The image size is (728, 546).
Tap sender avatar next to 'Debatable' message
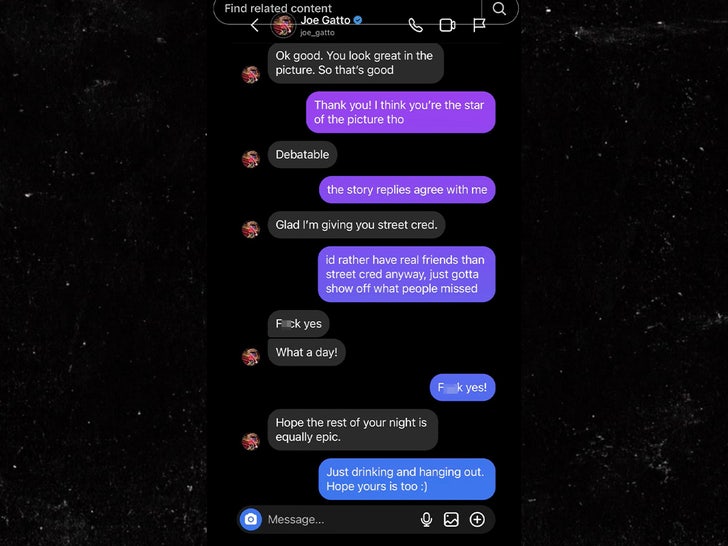251,159
